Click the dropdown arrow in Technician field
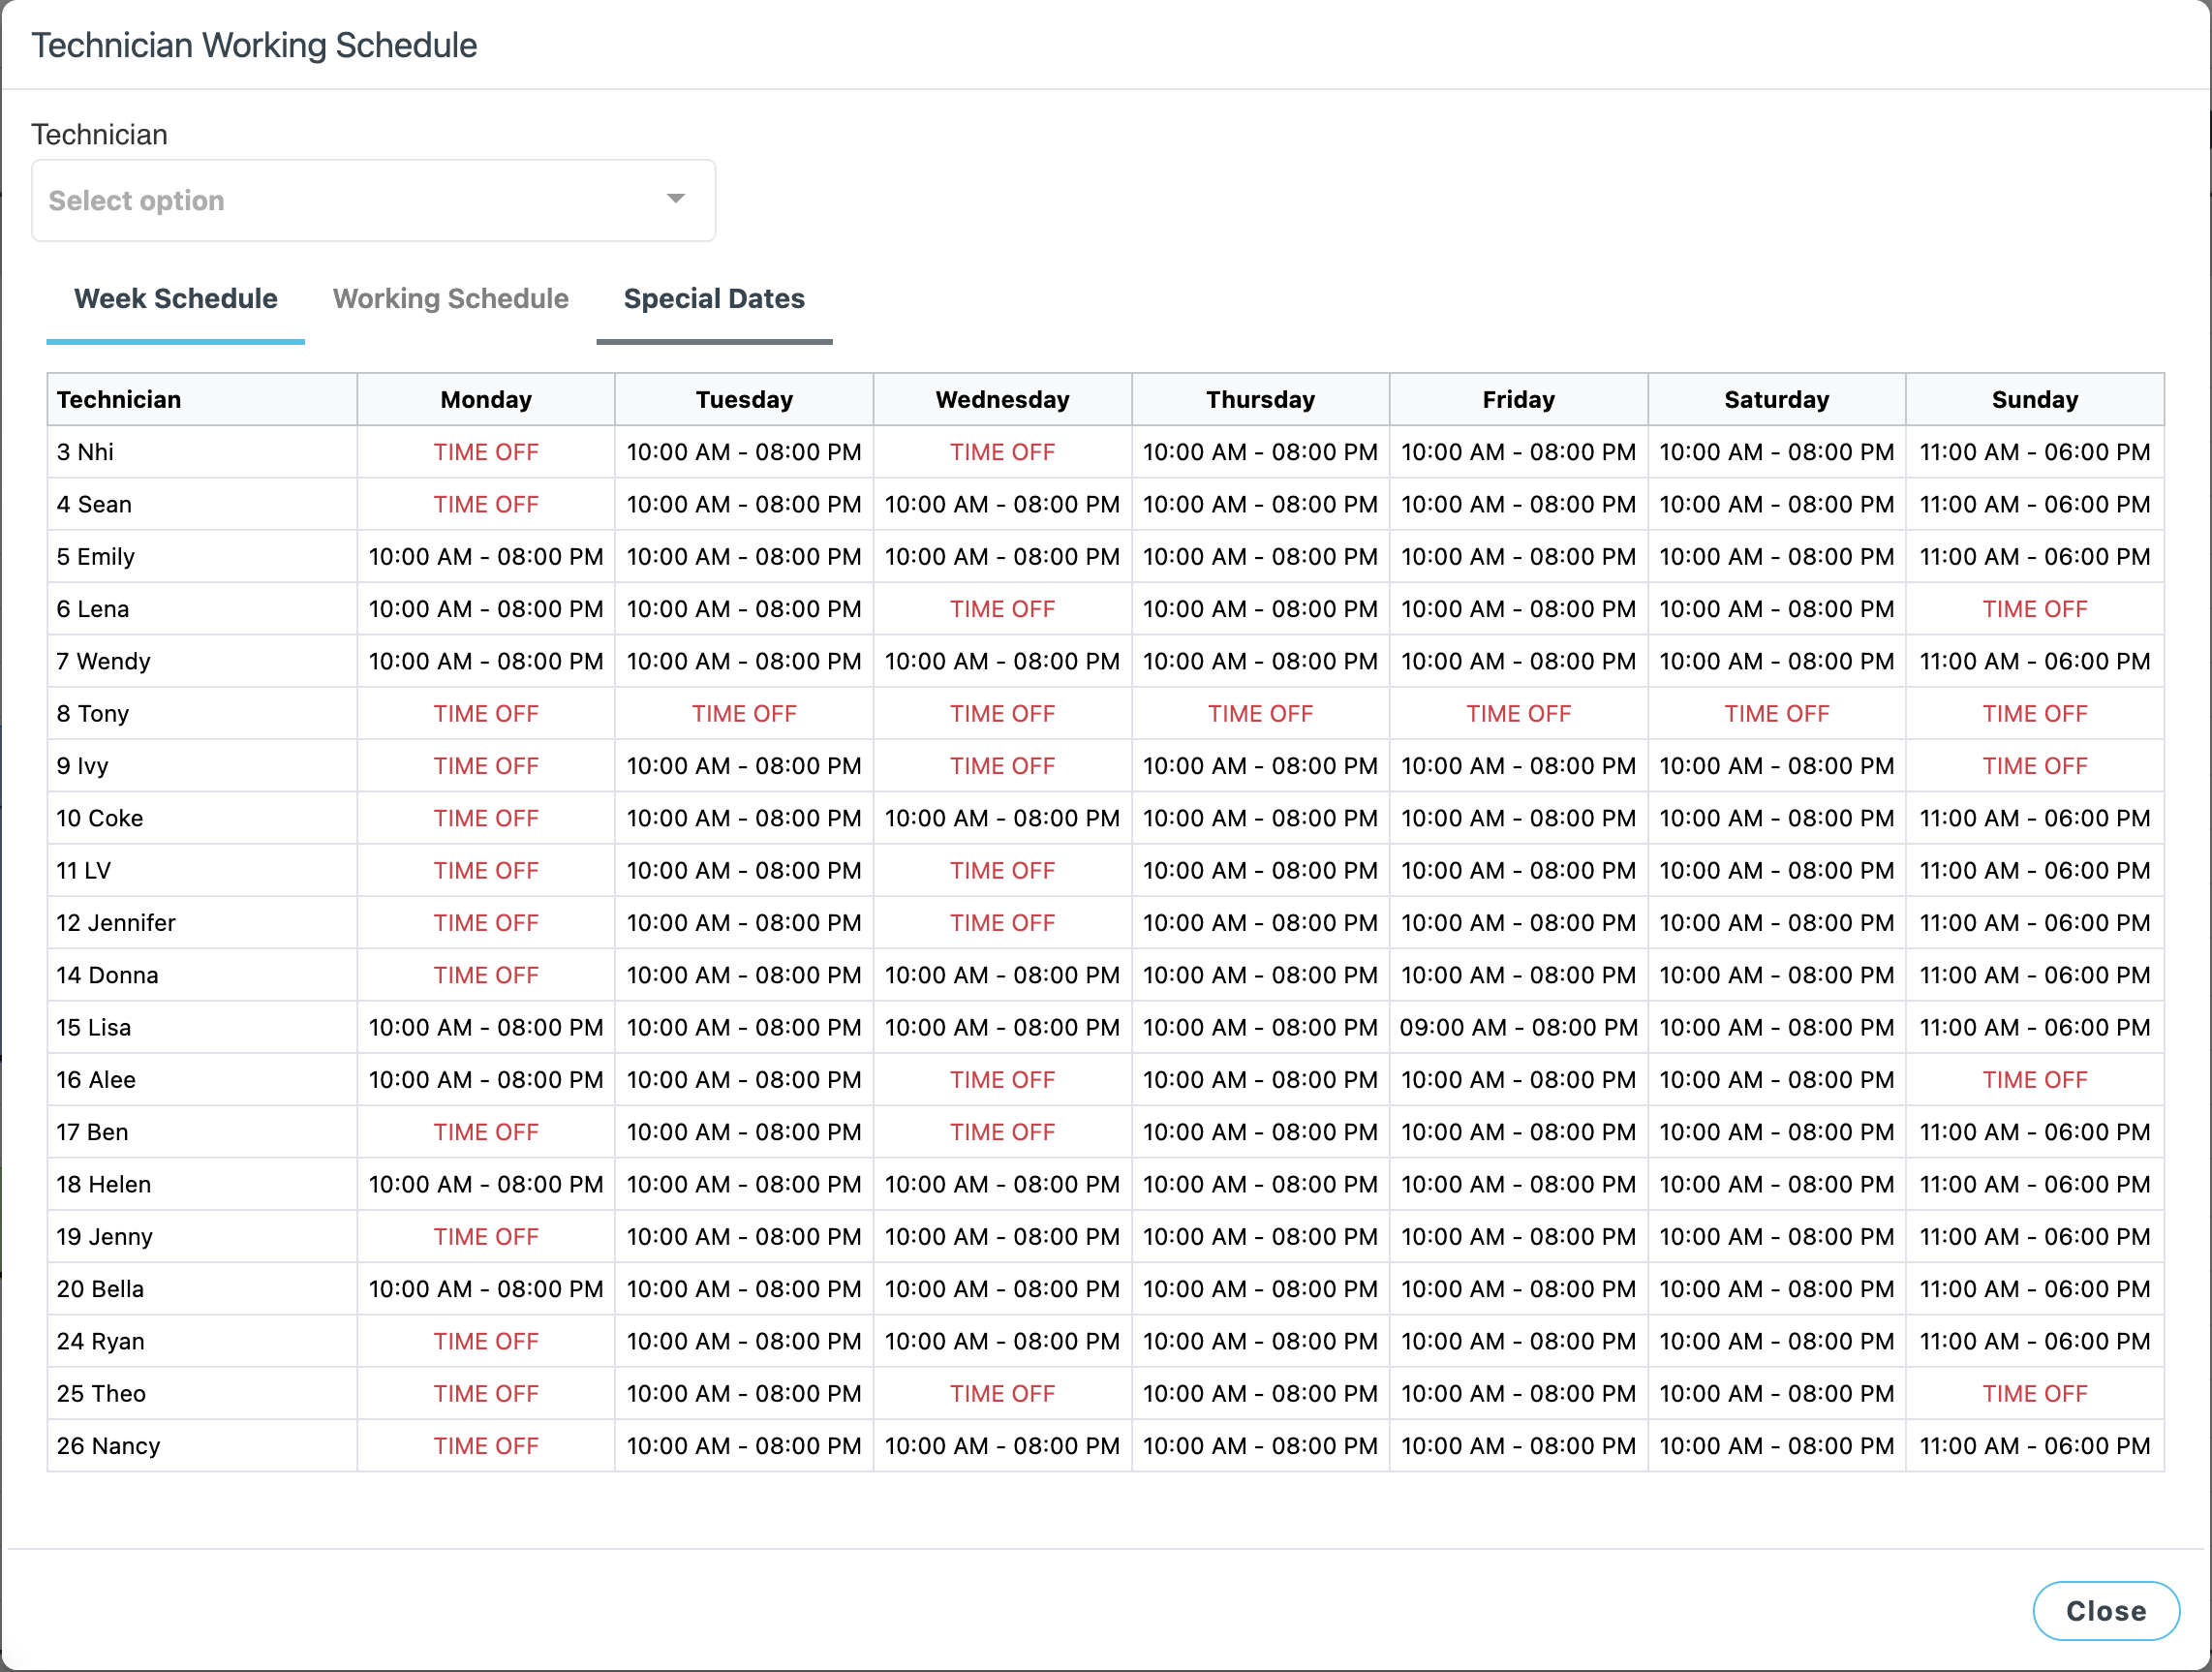Image resolution: width=2212 pixels, height=1672 pixels. click(676, 199)
